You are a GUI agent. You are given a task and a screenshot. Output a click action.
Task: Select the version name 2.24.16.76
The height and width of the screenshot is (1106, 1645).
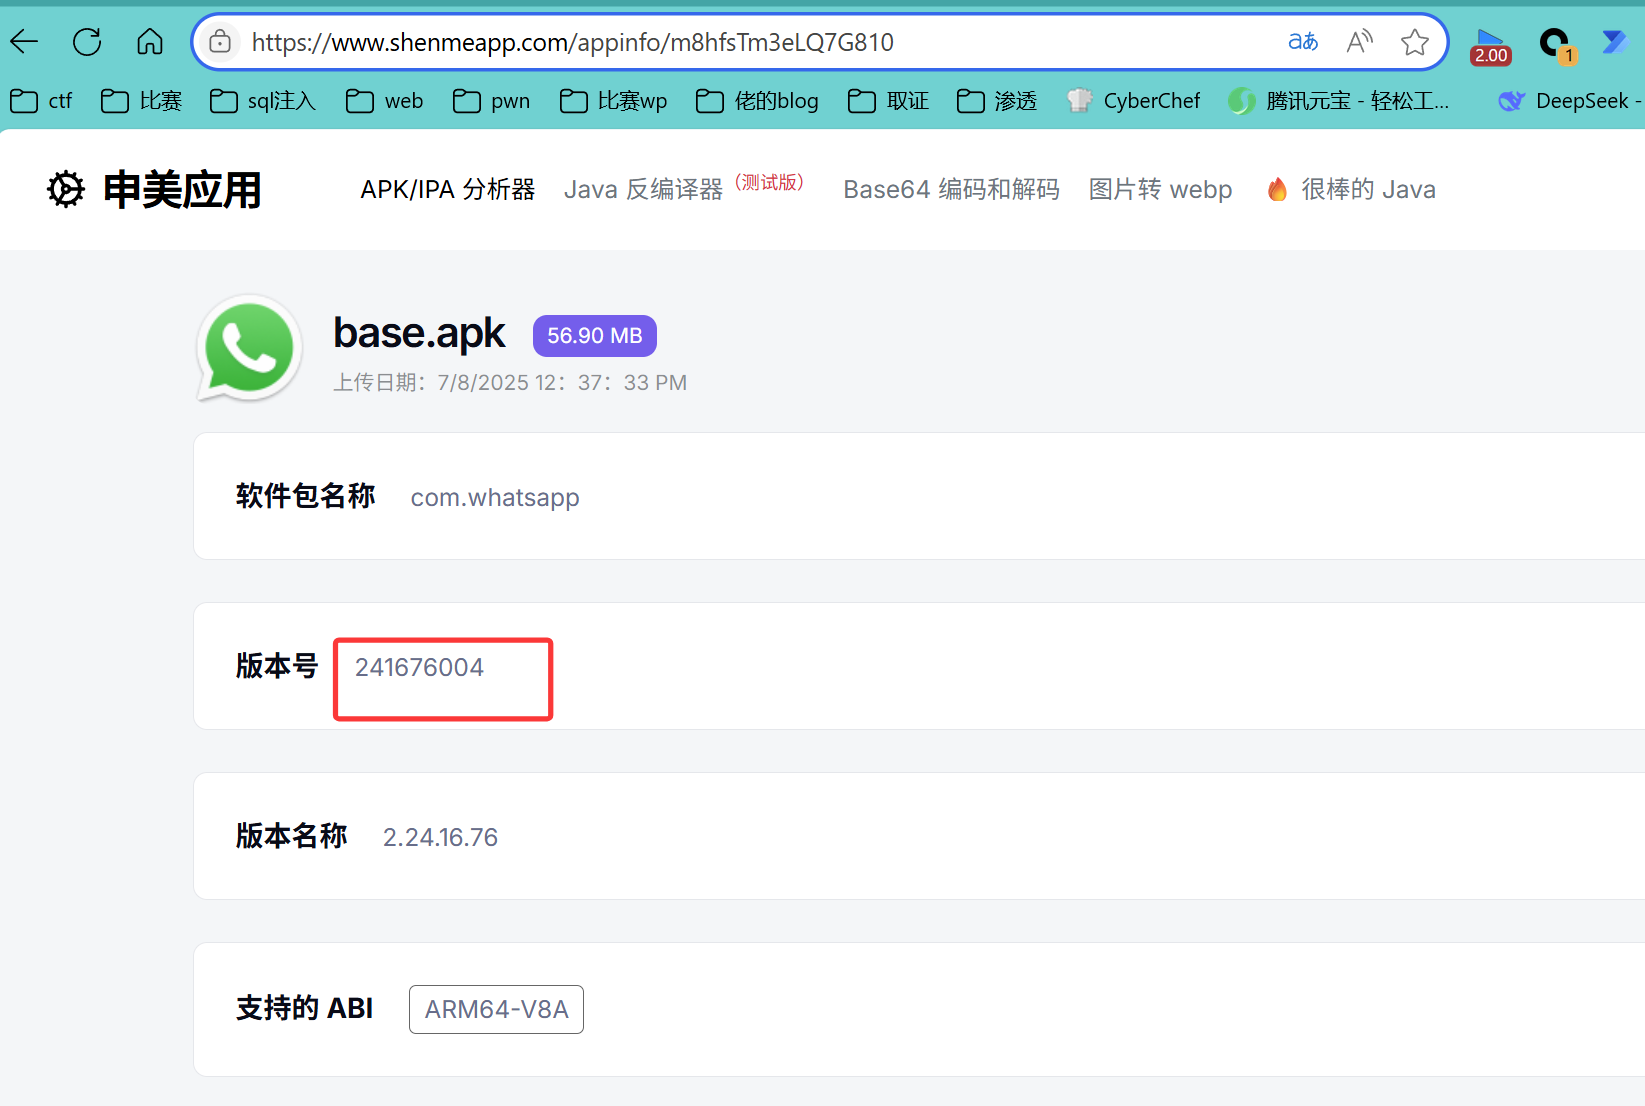(440, 837)
